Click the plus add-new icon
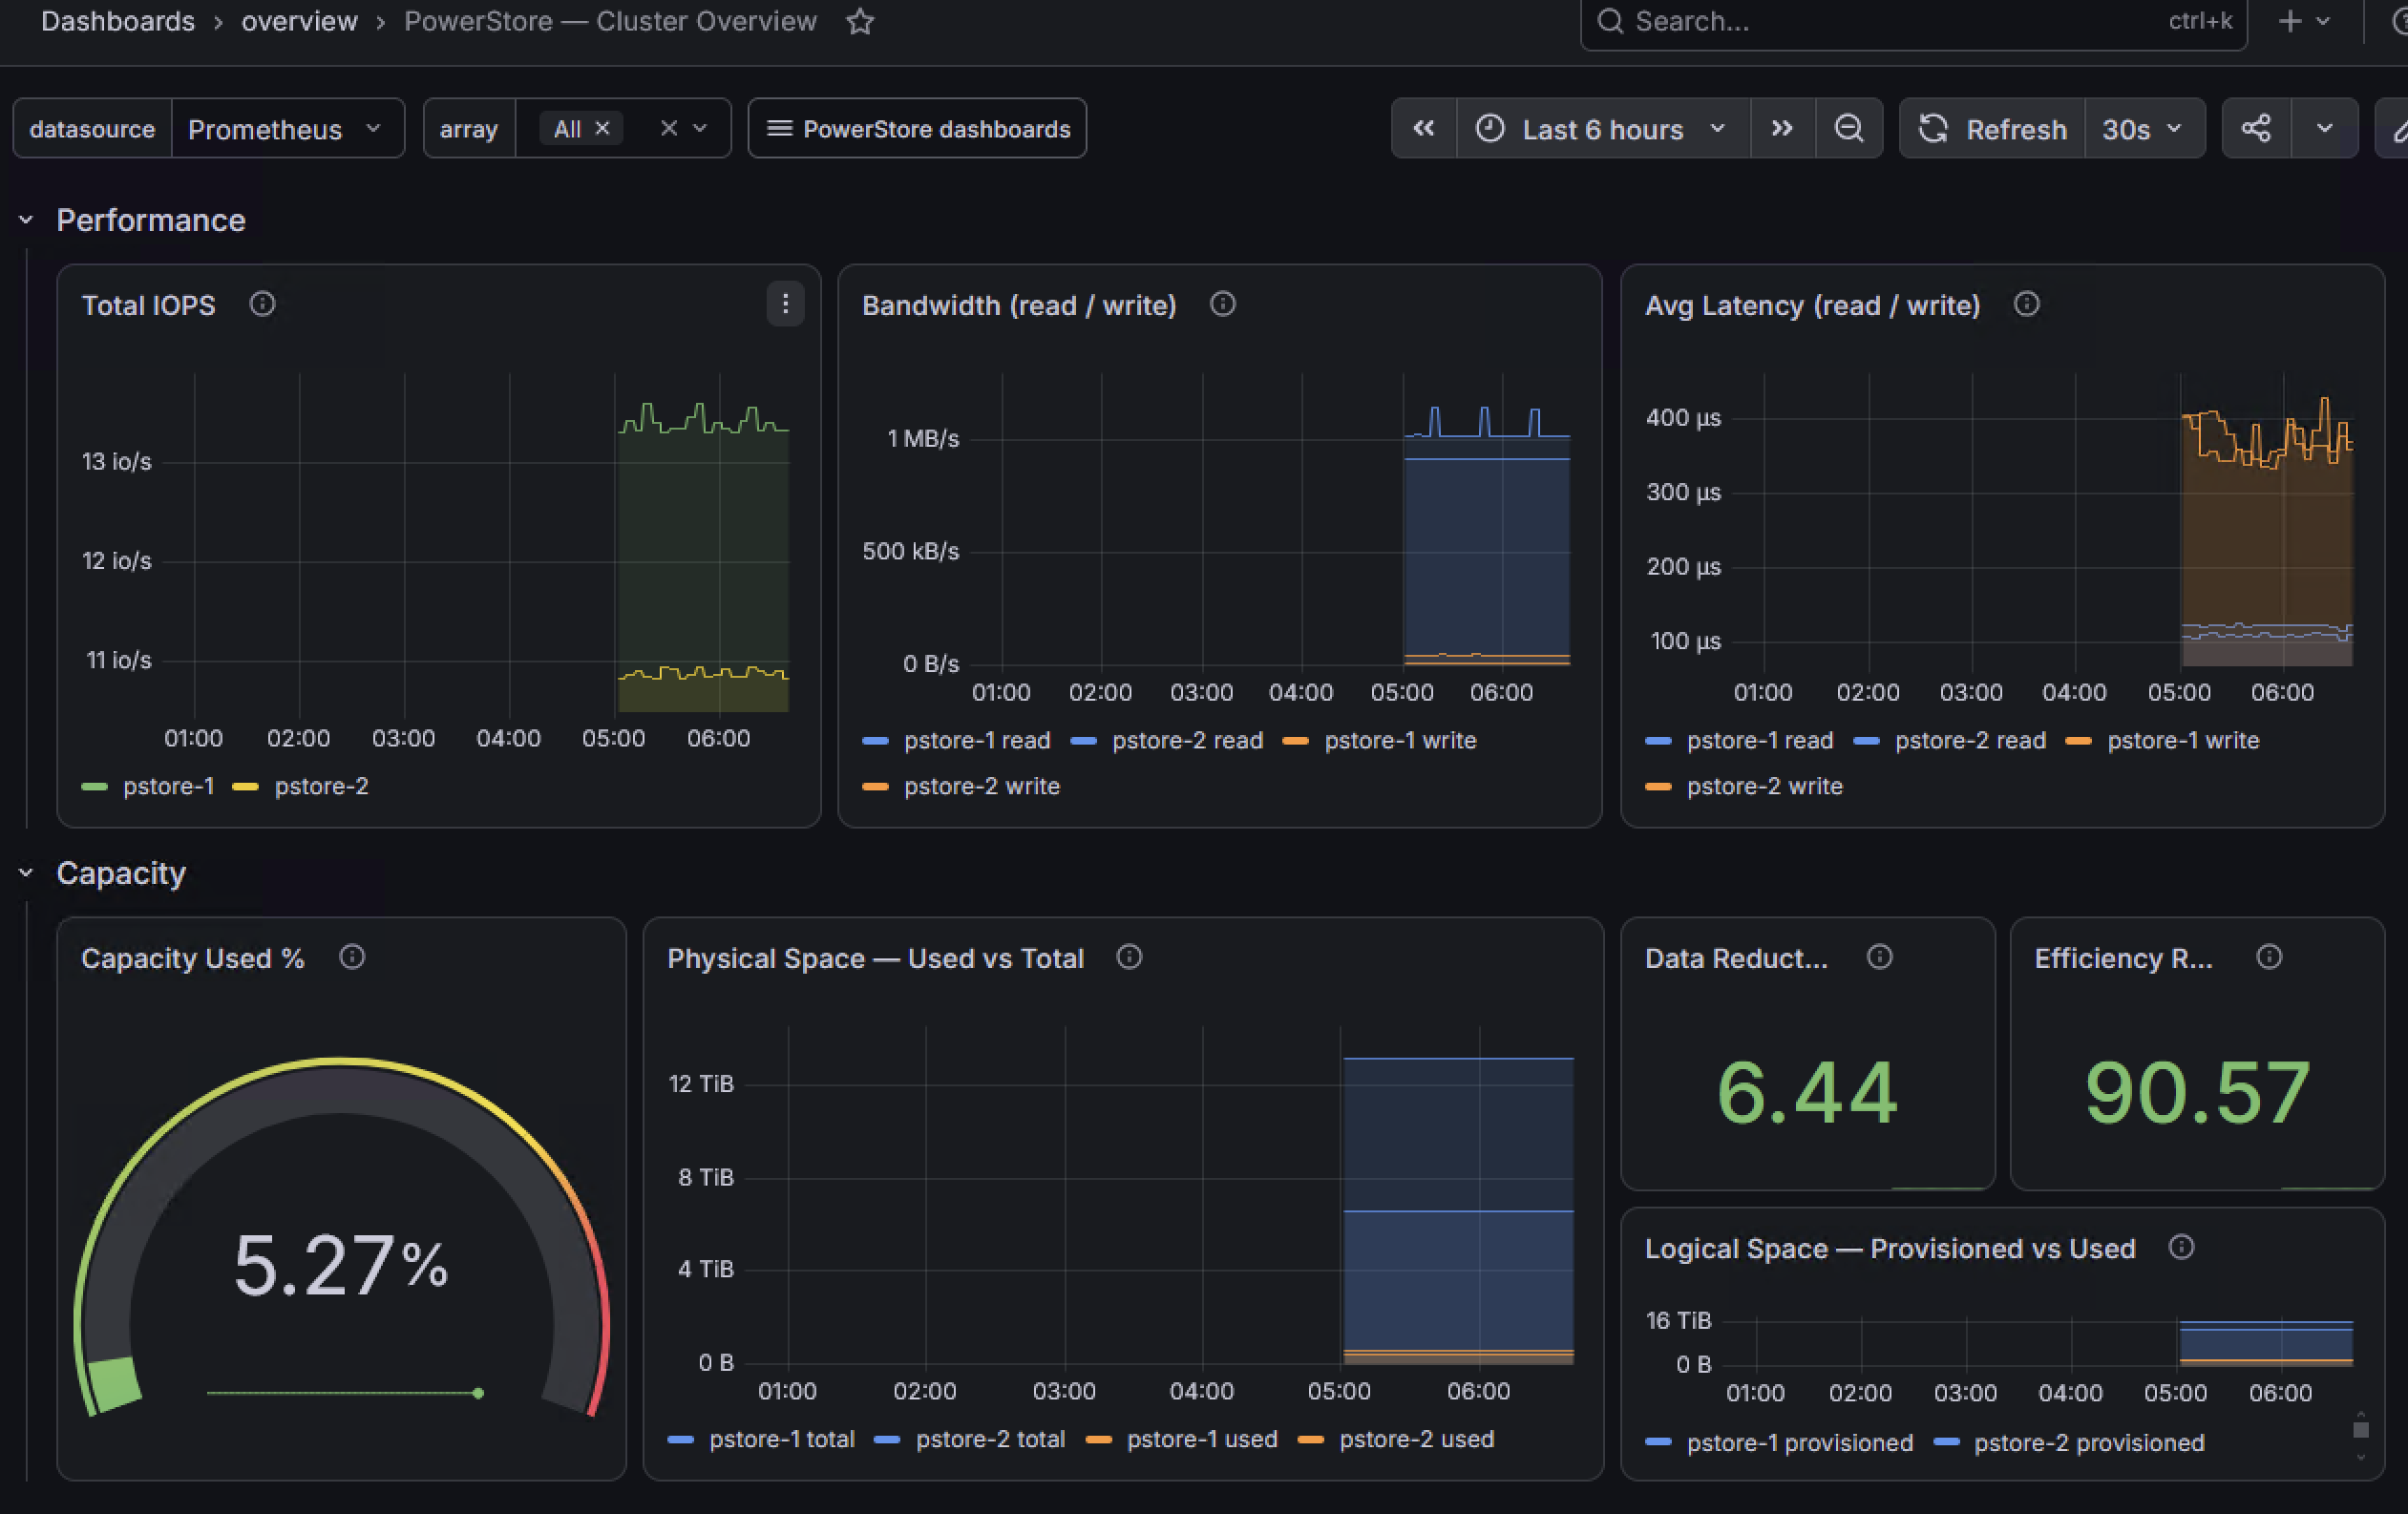This screenshot has width=2408, height=1514. click(x=2290, y=21)
